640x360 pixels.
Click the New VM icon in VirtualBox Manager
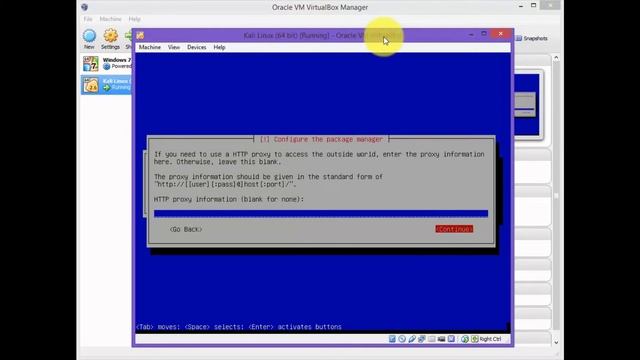click(x=89, y=36)
